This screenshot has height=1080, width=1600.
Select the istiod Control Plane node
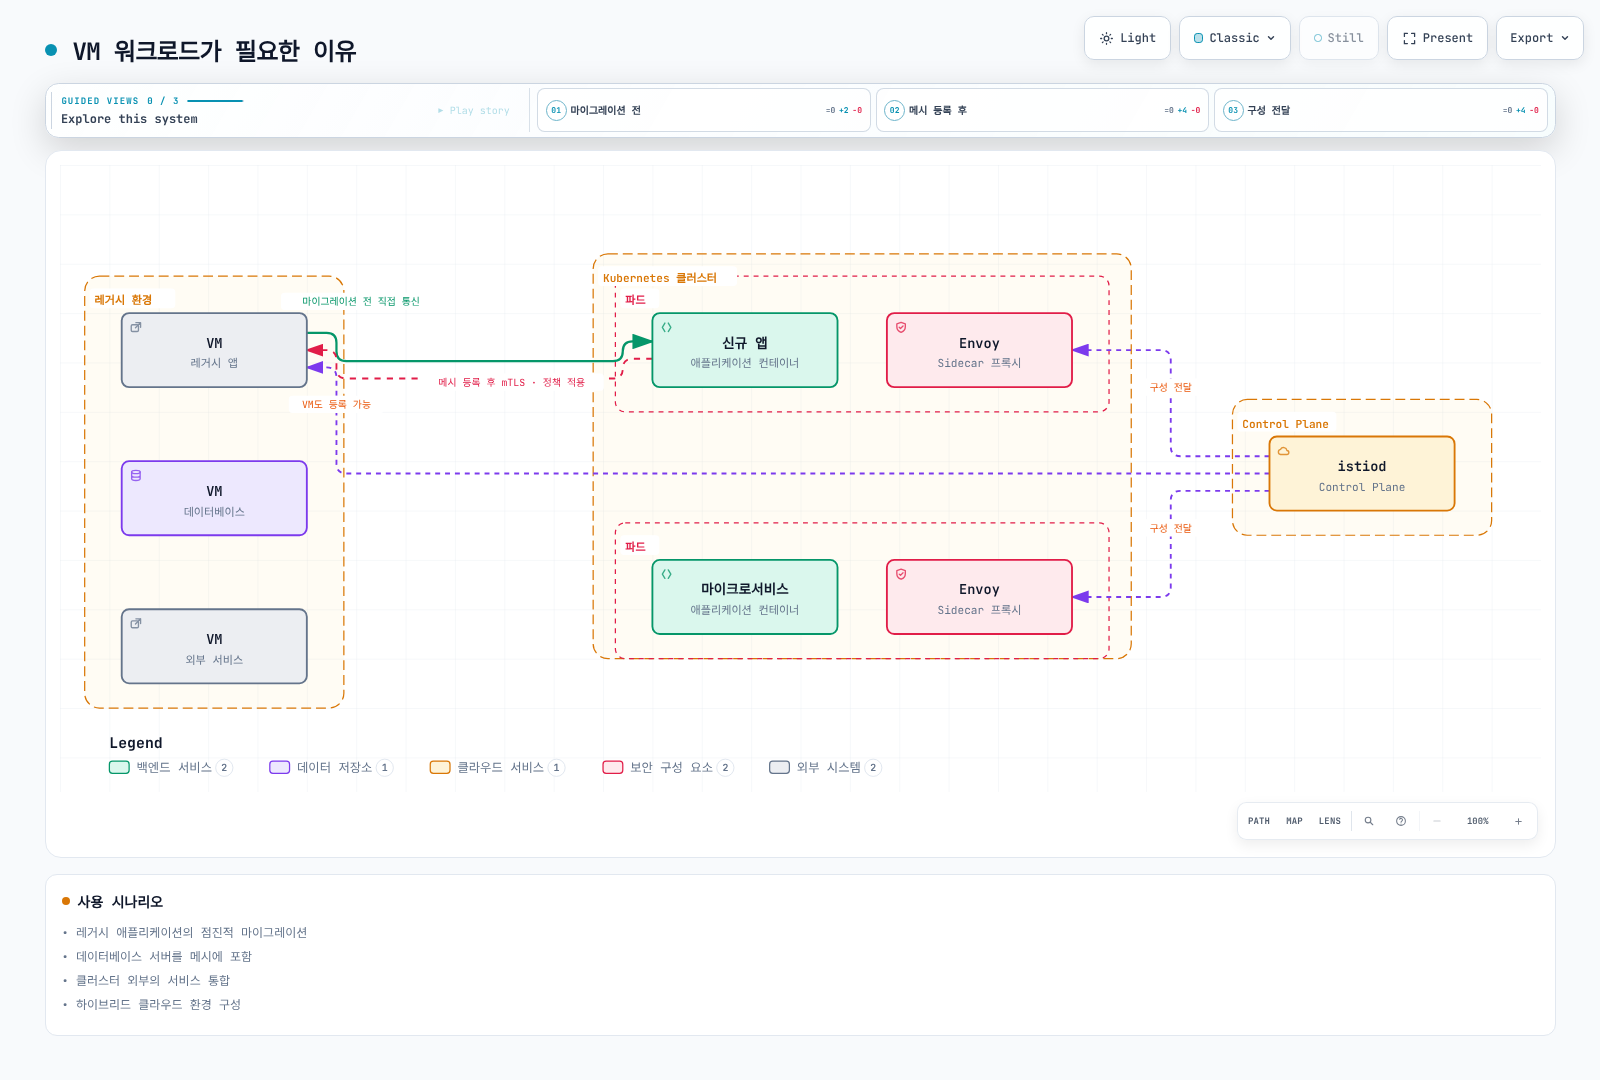[x=1362, y=474]
